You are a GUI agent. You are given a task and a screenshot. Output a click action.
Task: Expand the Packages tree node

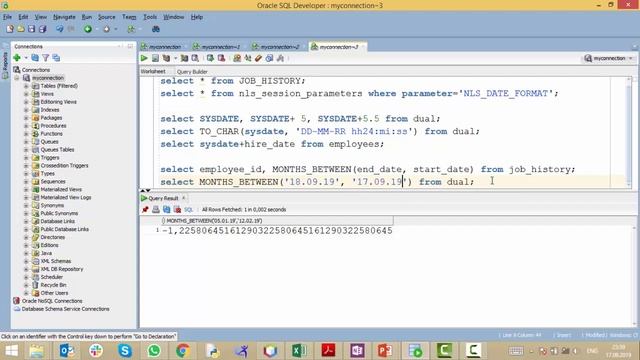click(26, 118)
